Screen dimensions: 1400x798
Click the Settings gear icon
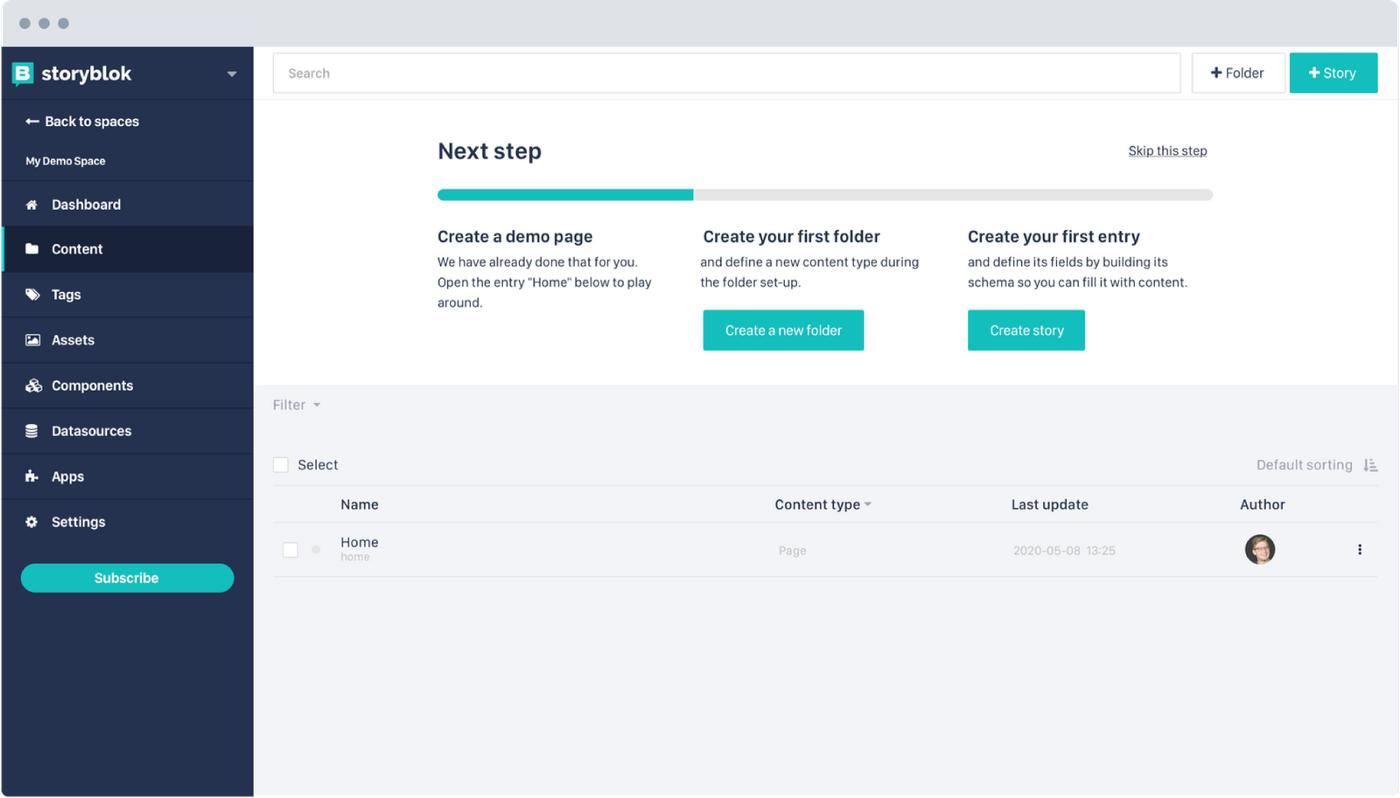coord(32,522)
